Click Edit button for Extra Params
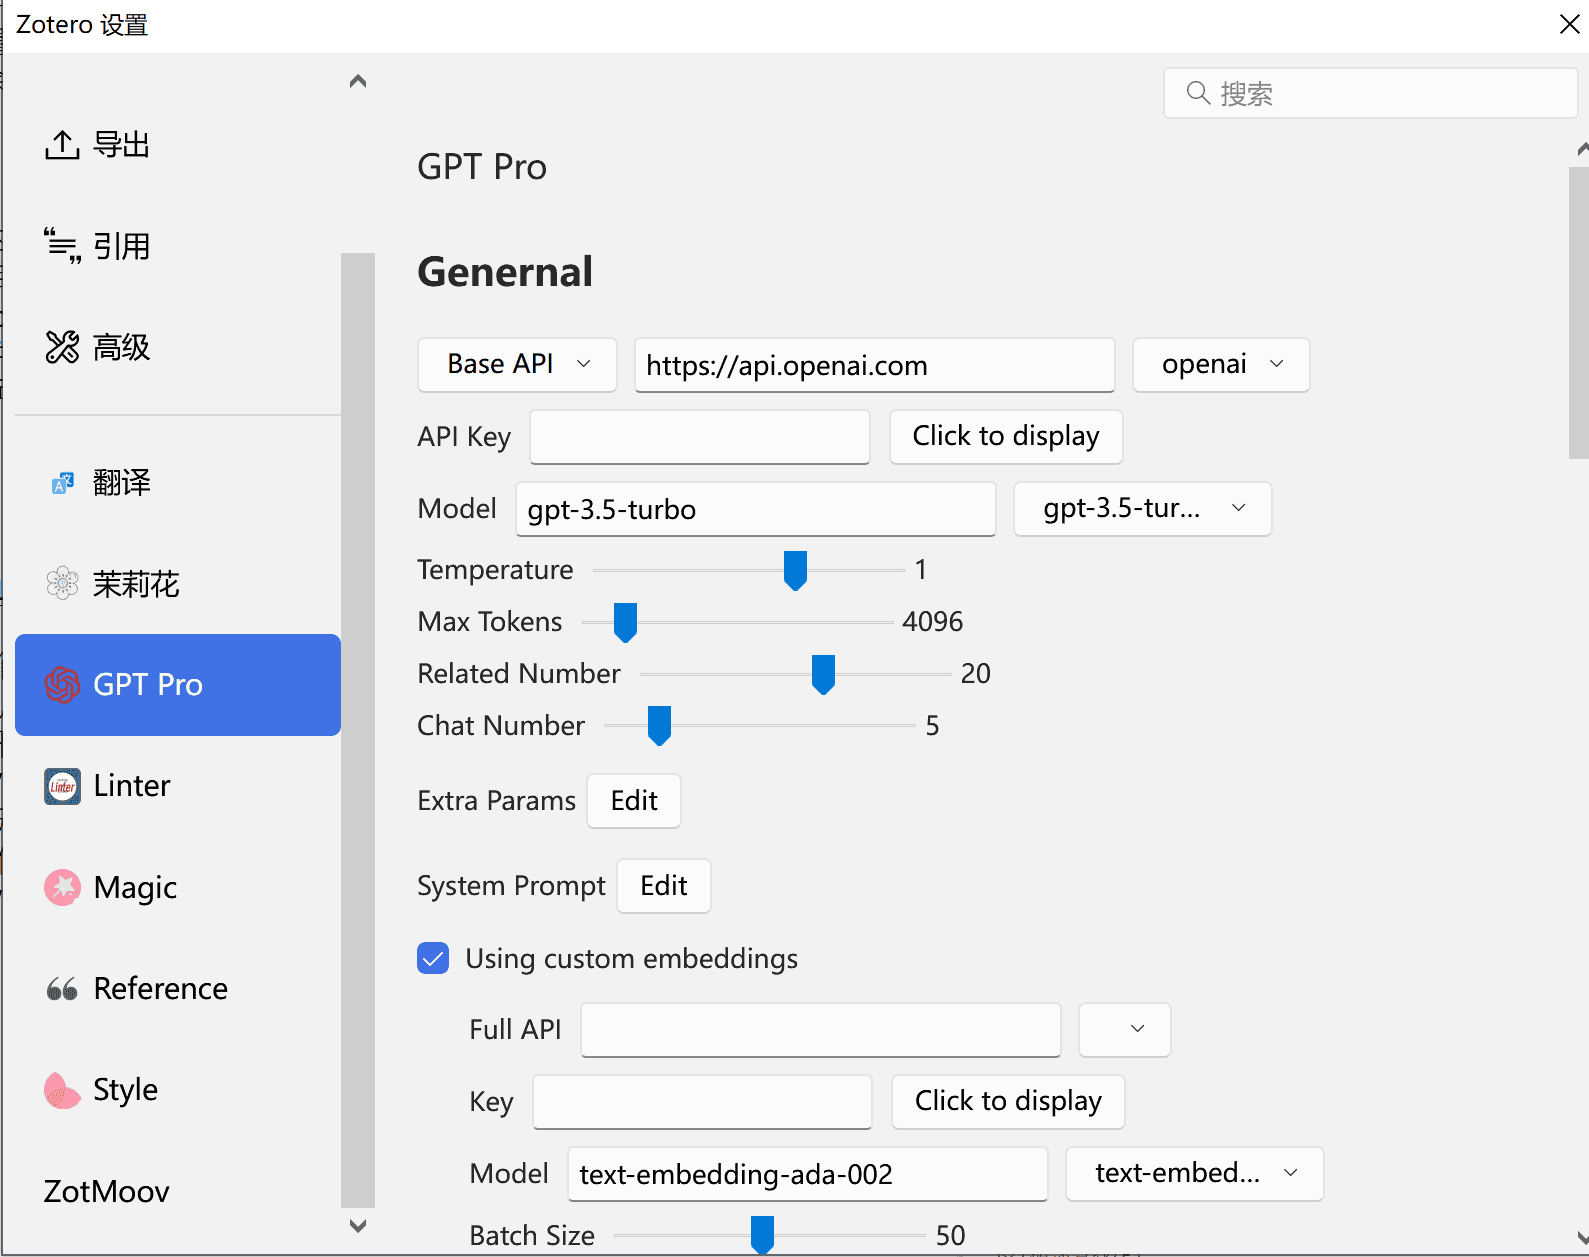1589x1257 pixels. (634, 801)
